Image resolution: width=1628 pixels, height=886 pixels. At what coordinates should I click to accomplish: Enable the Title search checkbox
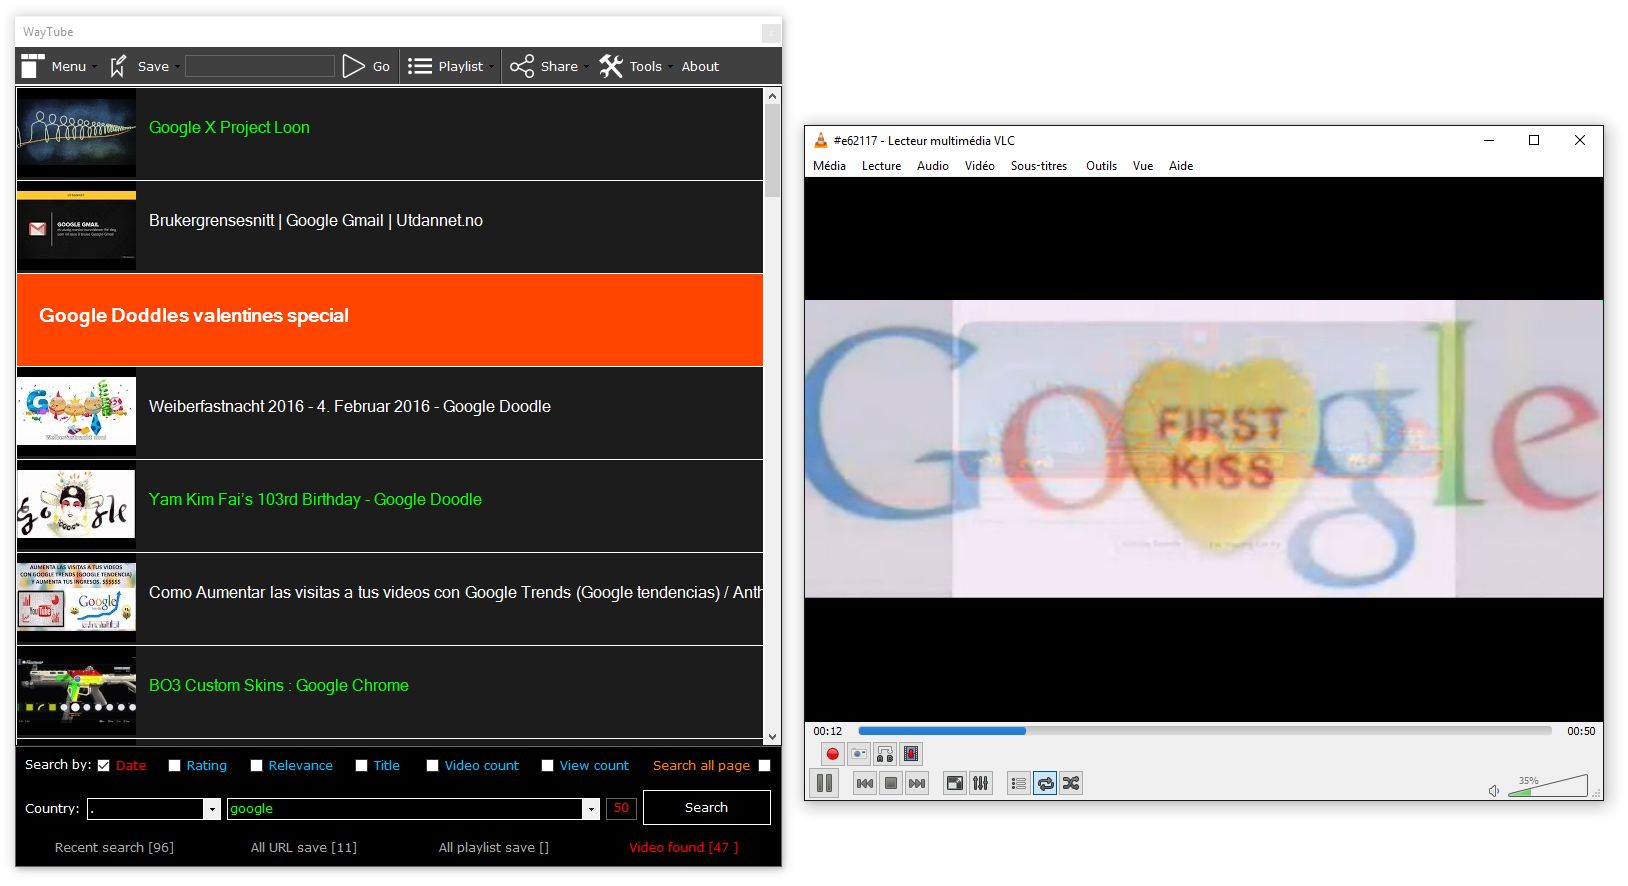coord(361,766)
